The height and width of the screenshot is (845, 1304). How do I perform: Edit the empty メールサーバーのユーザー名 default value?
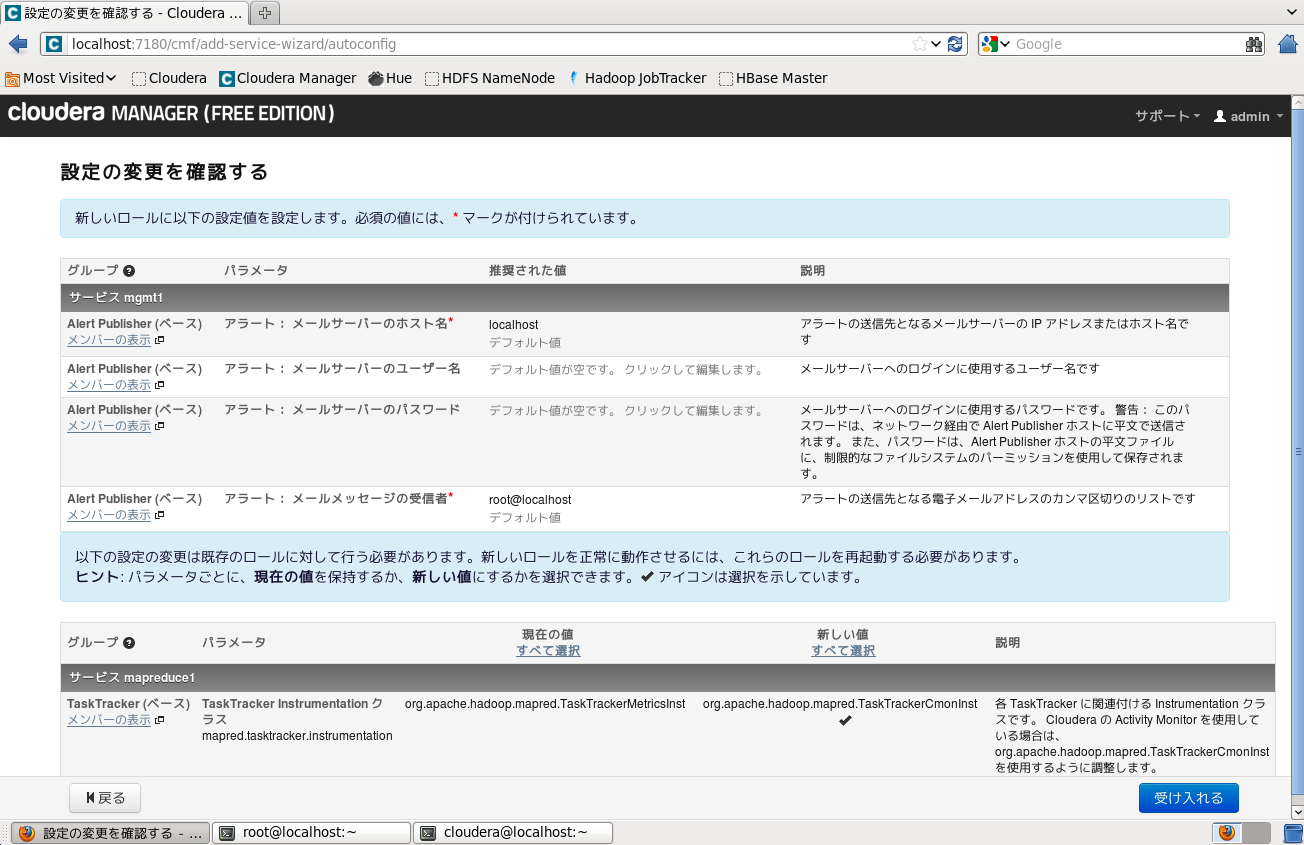[x=626, y=370]
